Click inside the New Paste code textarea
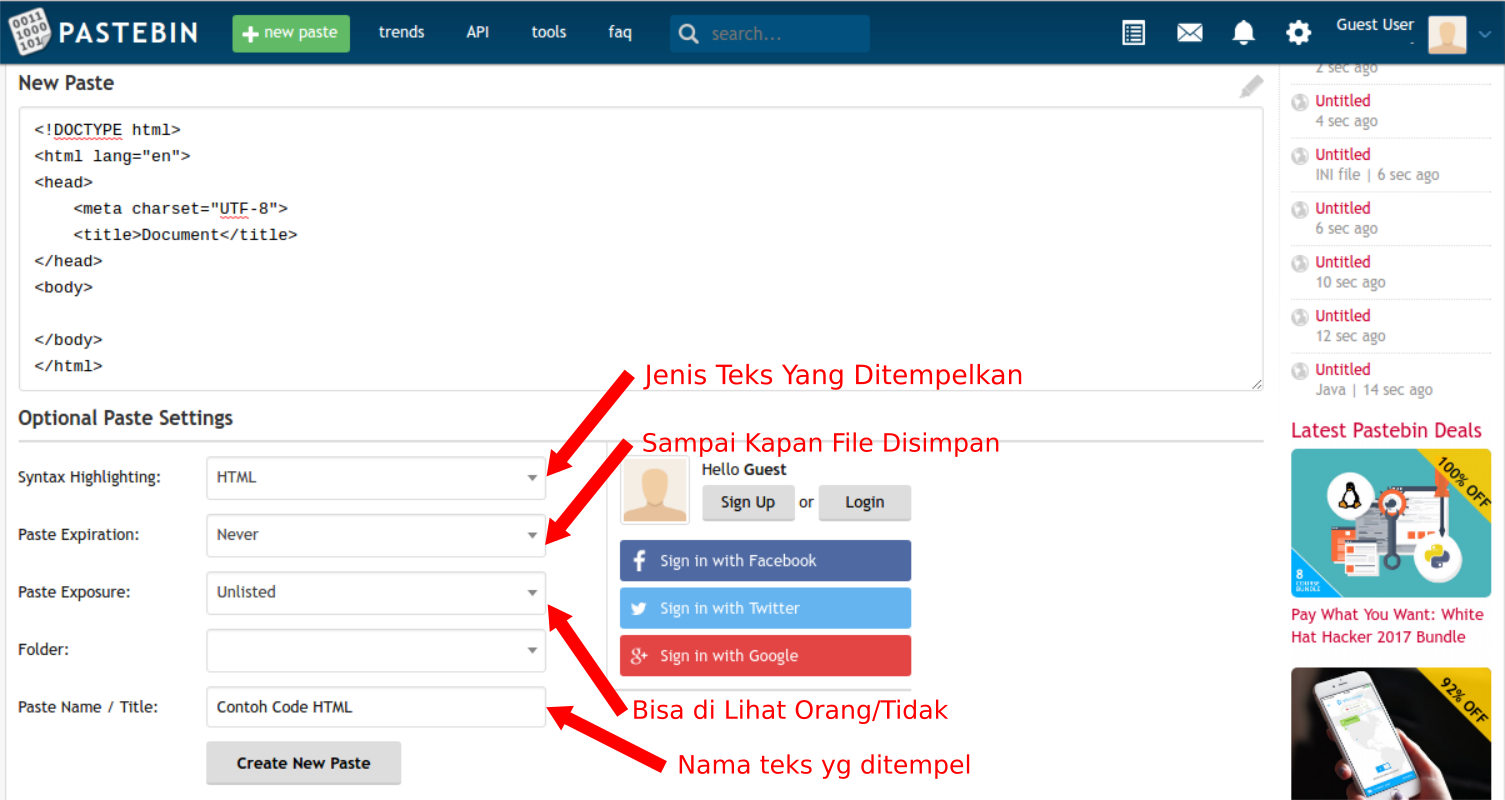This screenshot has height=800, width=1505. point(640,248)
